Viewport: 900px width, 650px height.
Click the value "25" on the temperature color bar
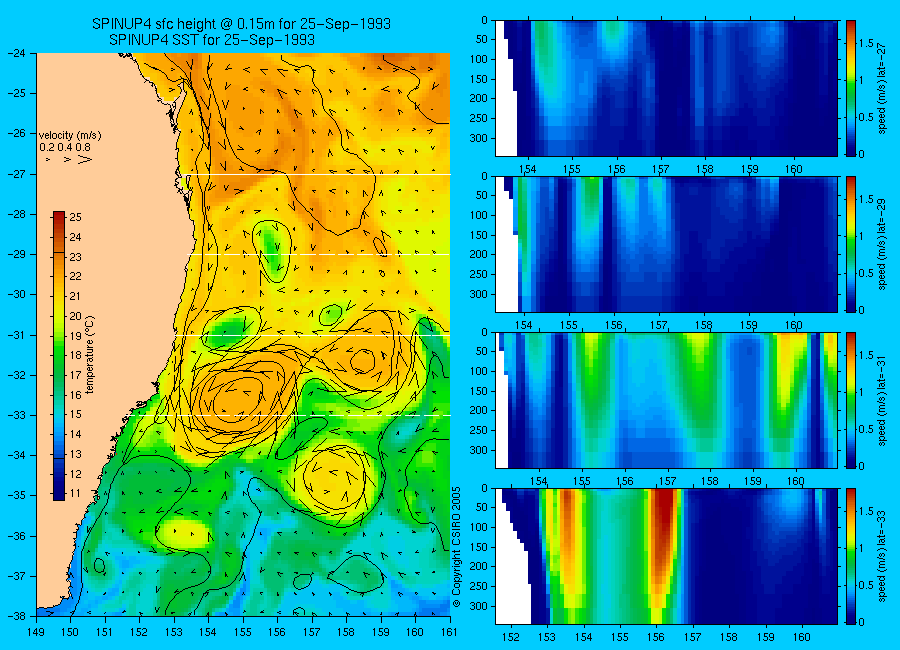(75, 217)
